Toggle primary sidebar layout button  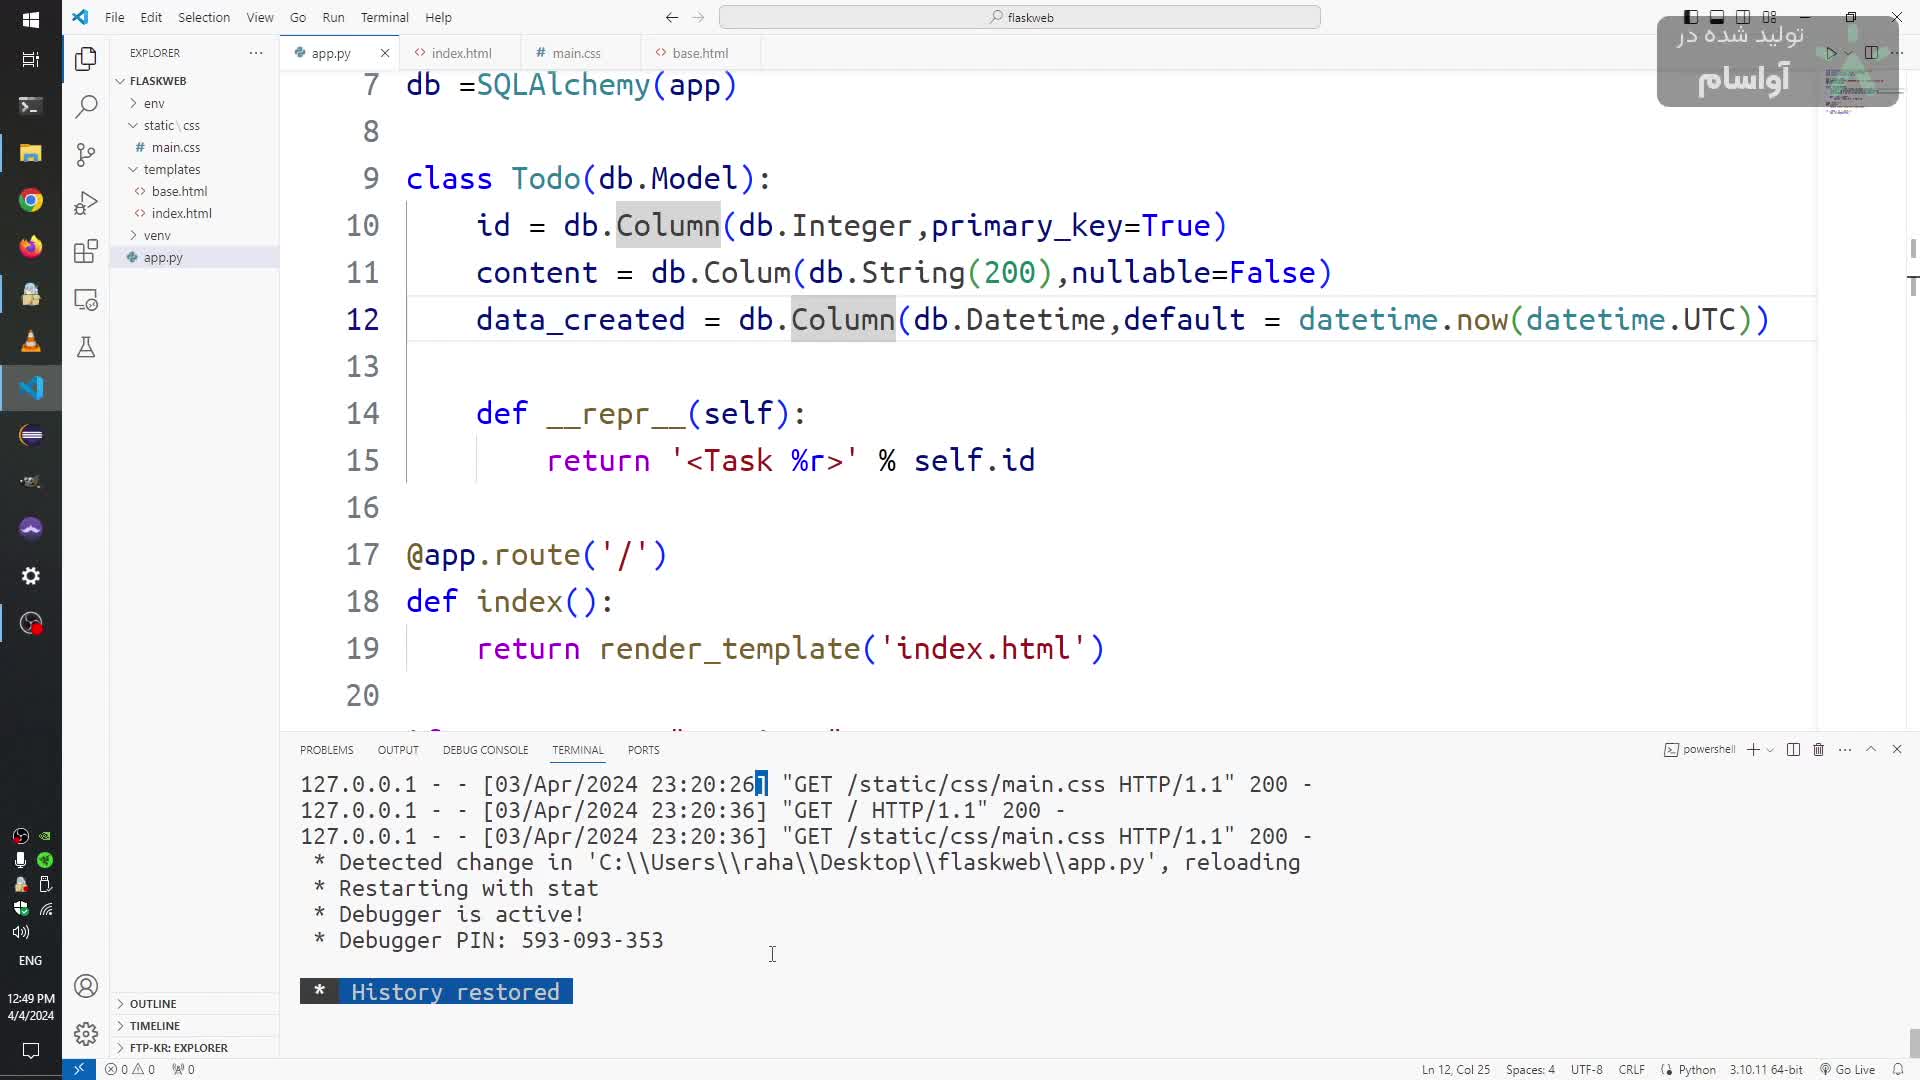1691,17
